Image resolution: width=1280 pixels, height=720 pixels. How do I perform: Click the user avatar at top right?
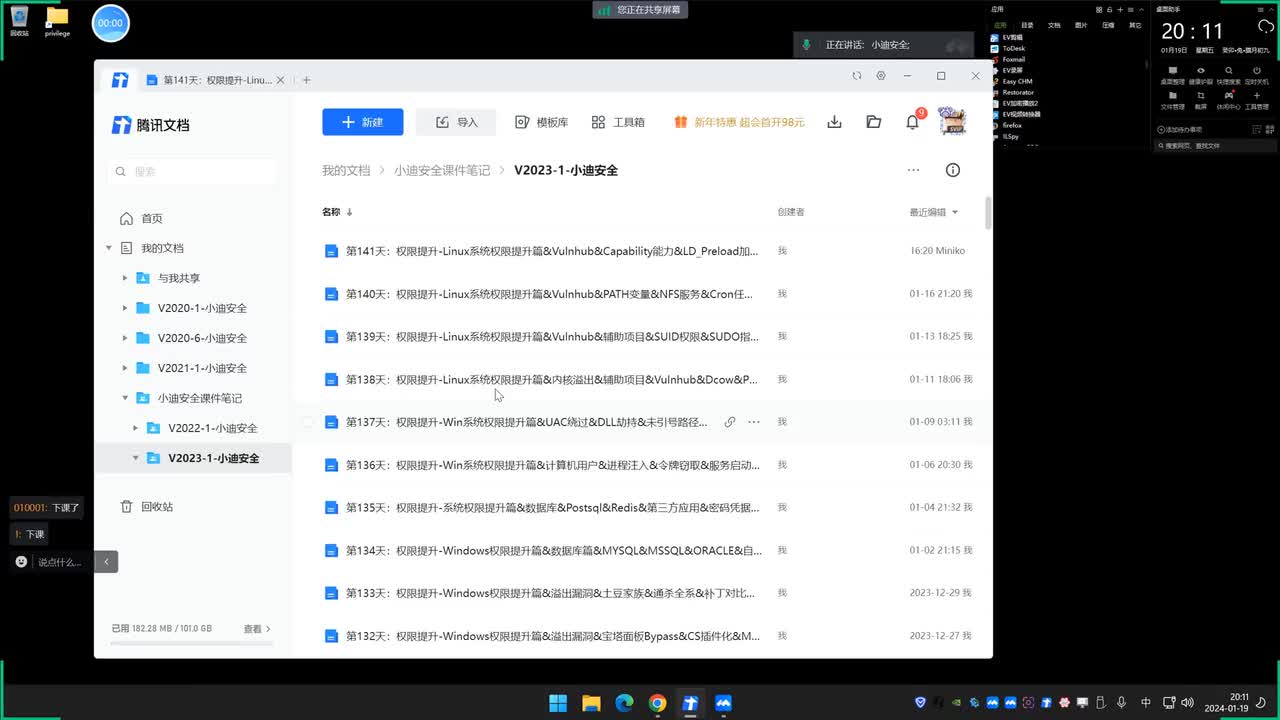pos(952,121)
